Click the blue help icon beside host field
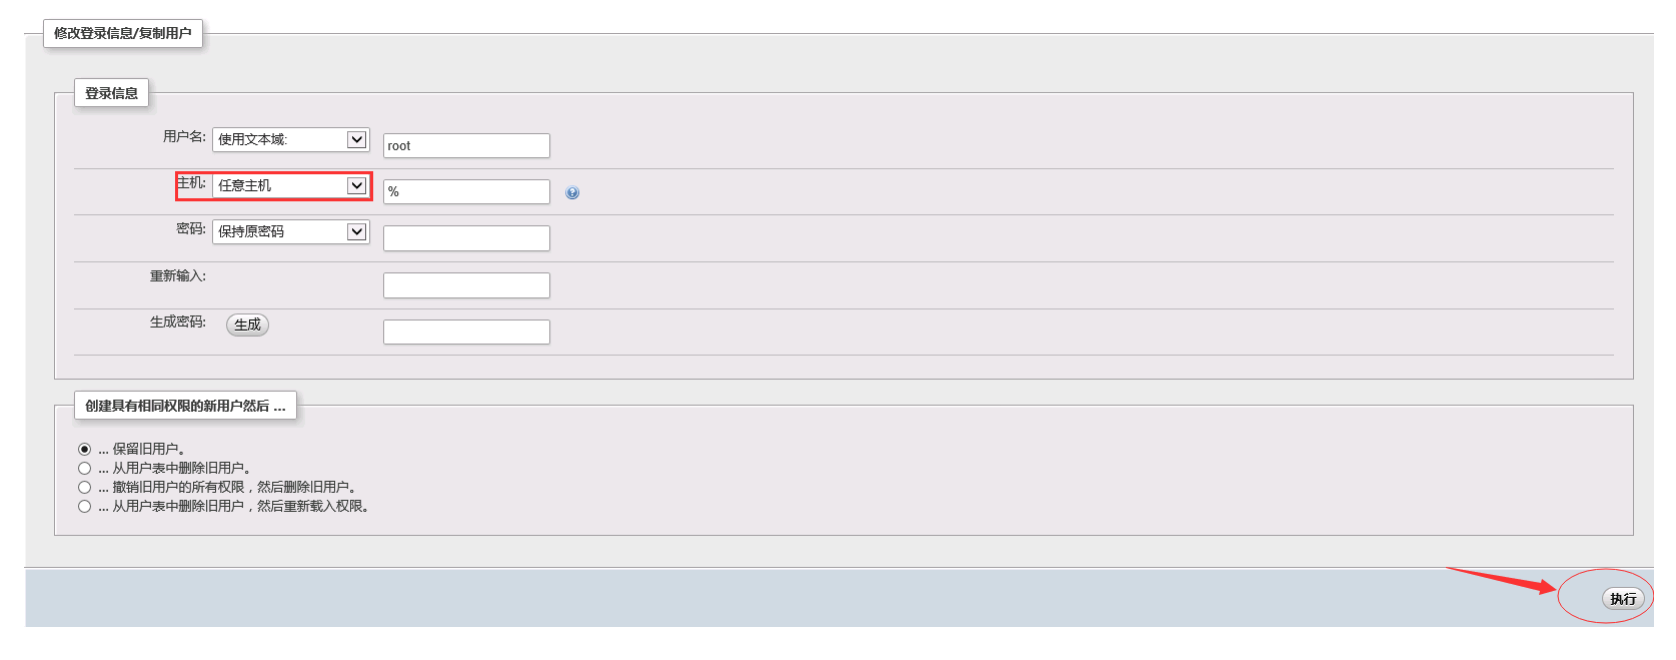The image size is (1676, 660). [572, 193]
